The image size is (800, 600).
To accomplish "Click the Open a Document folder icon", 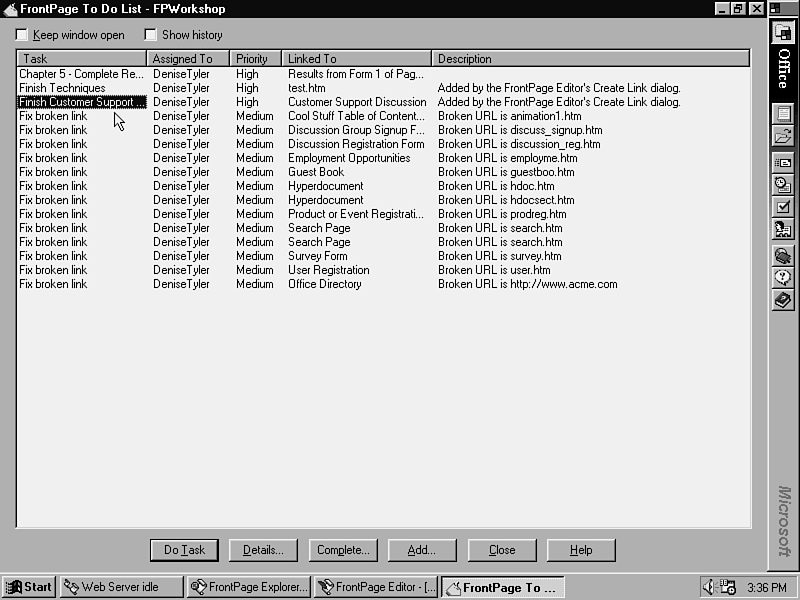I will (783, 136).
